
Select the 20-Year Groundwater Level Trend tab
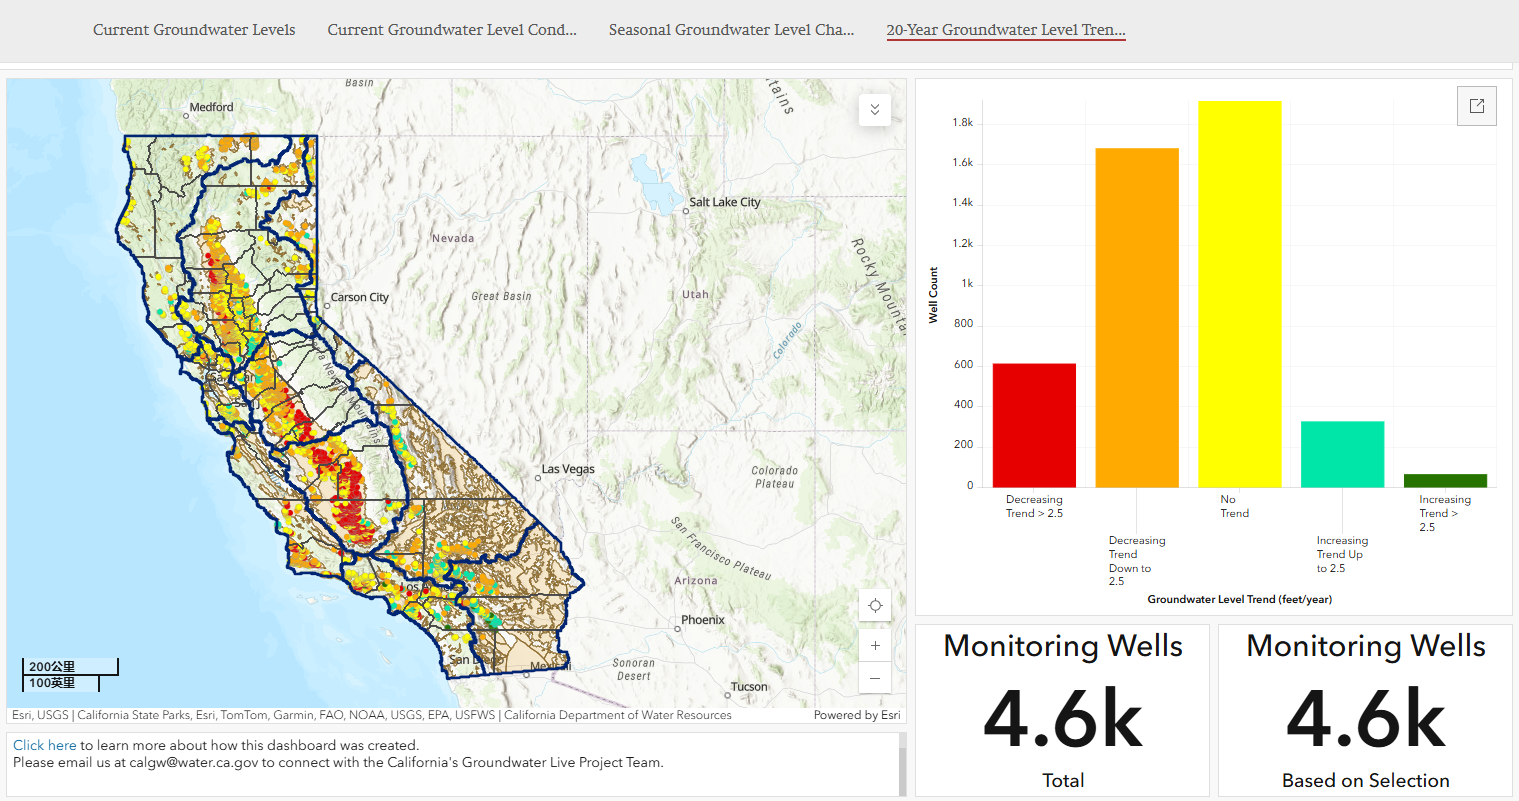1005,30
